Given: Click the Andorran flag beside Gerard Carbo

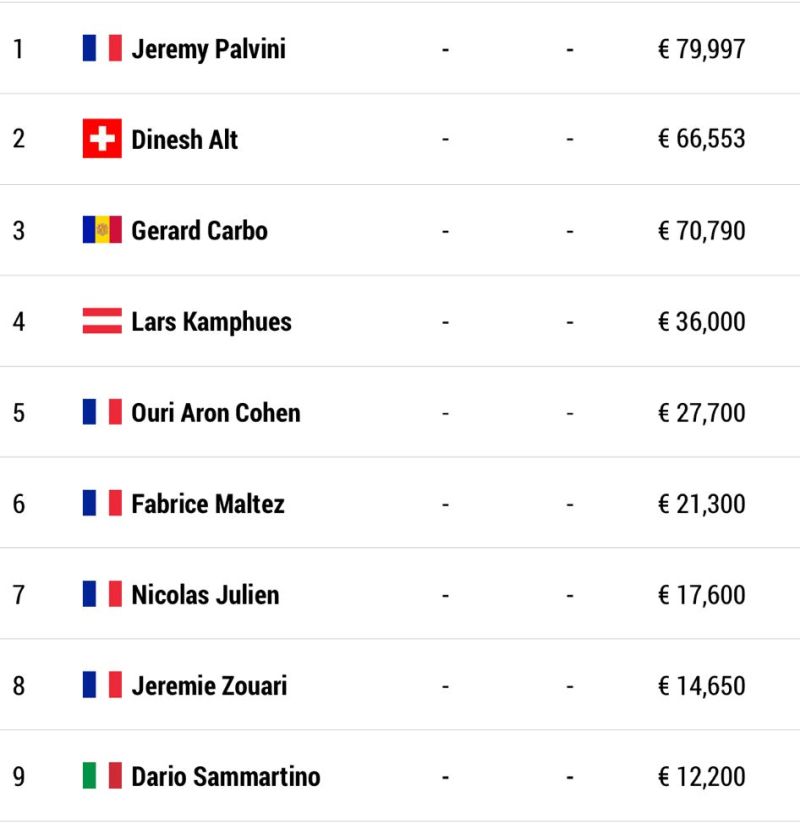Looking at the screenshot, I should click(x=102, y=230).
